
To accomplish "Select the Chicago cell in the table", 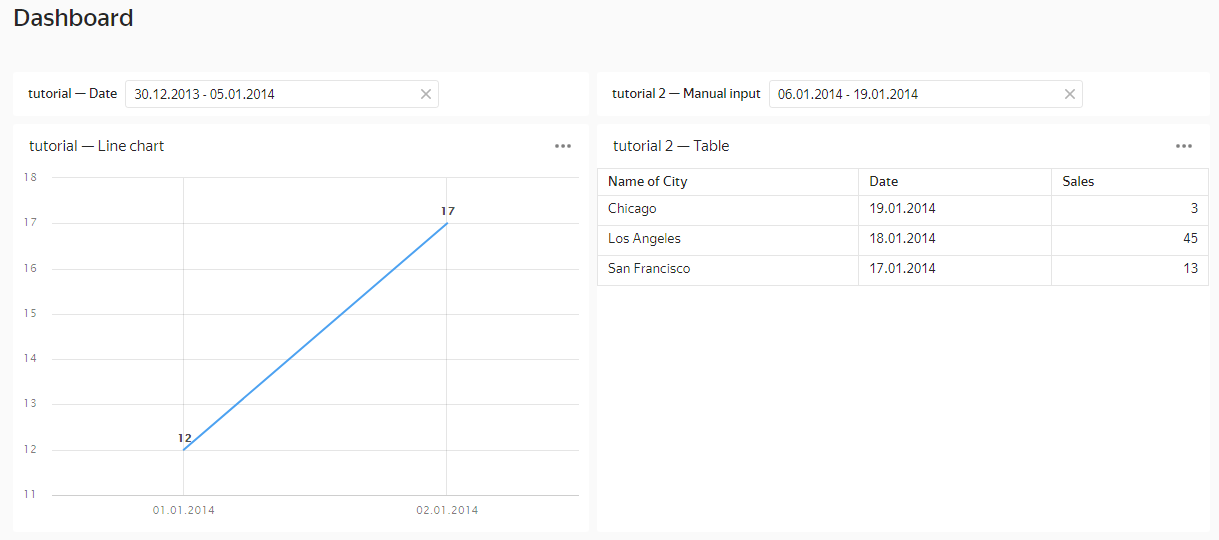I will tap(632, 209).
